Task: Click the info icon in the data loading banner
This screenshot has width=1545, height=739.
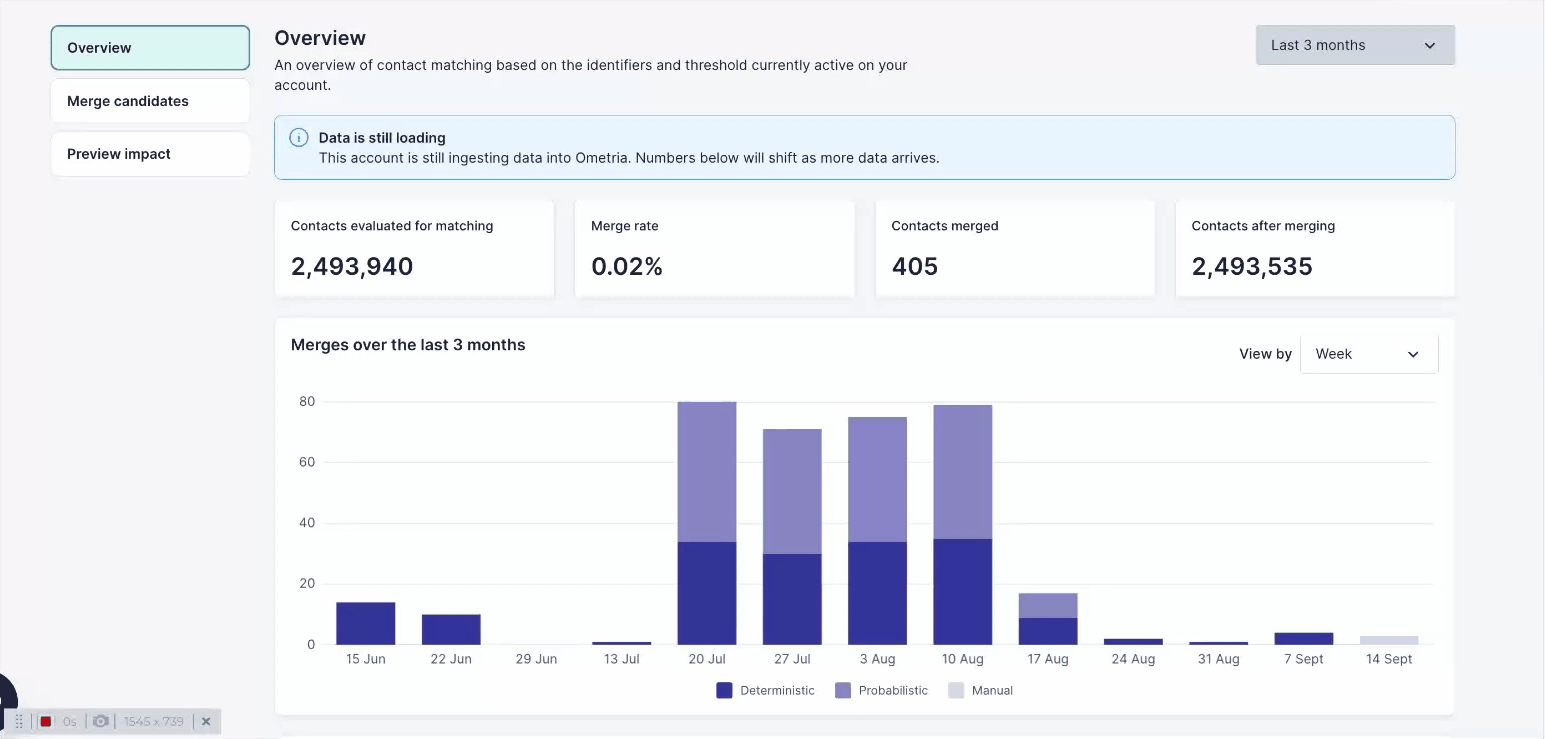Action: click(298, 138)
